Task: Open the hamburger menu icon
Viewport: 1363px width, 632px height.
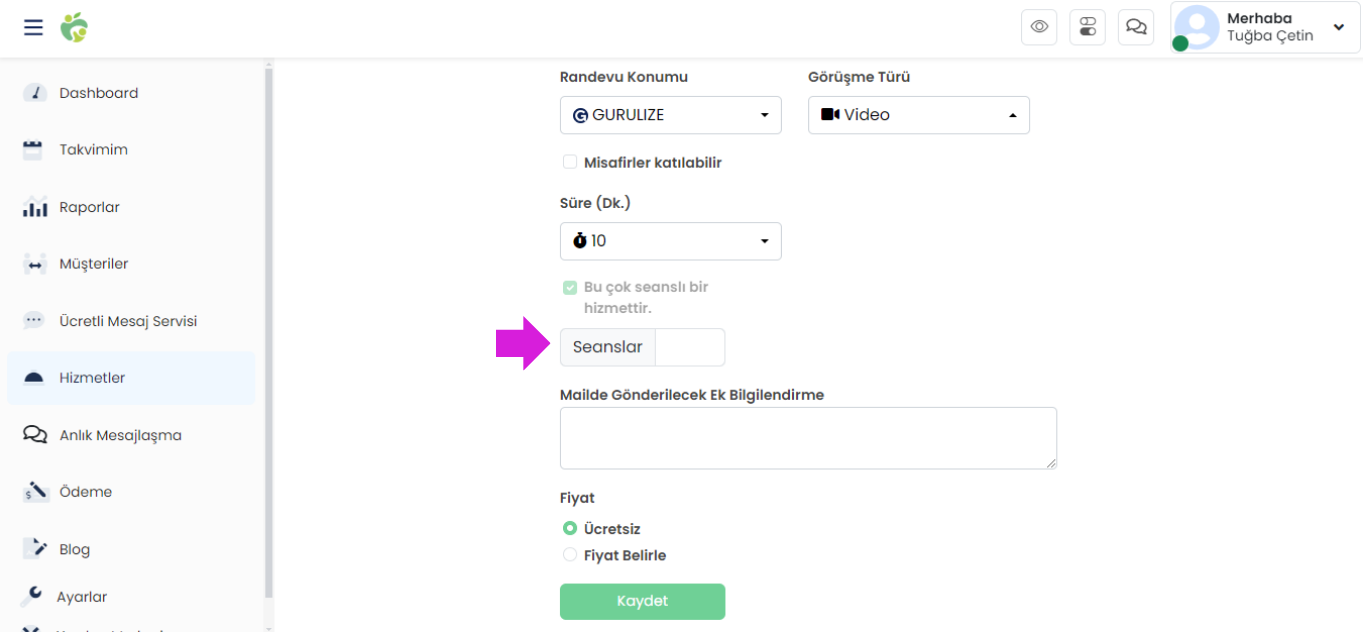Action: point(33,27)
